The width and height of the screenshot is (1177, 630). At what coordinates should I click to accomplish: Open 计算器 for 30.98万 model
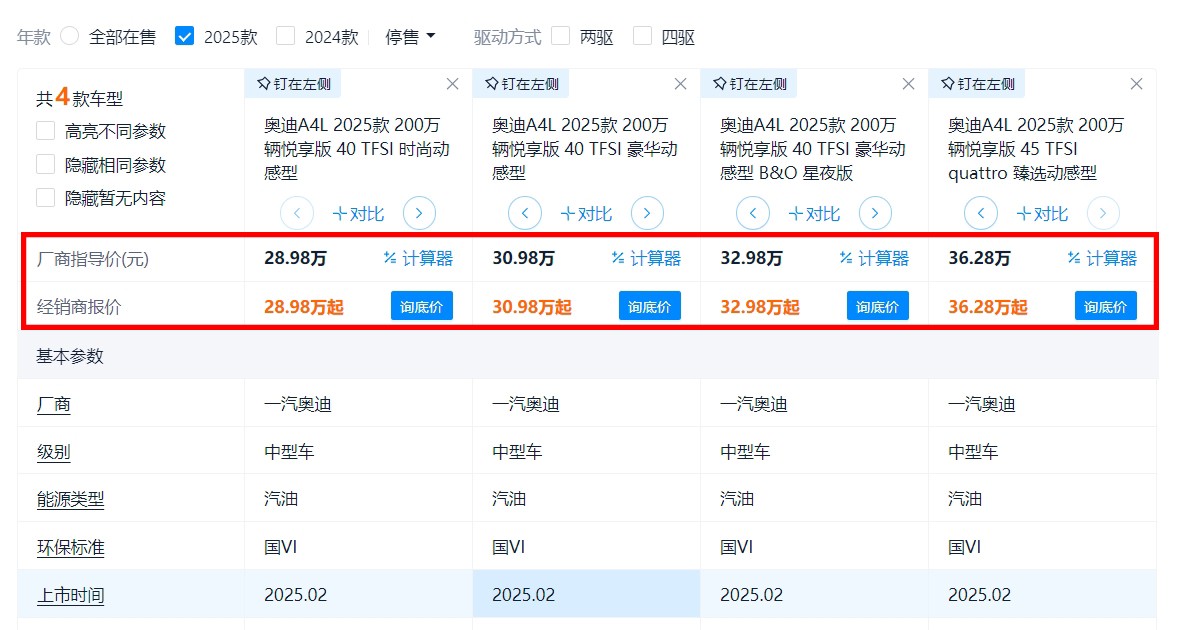click(x=646, y=258)
